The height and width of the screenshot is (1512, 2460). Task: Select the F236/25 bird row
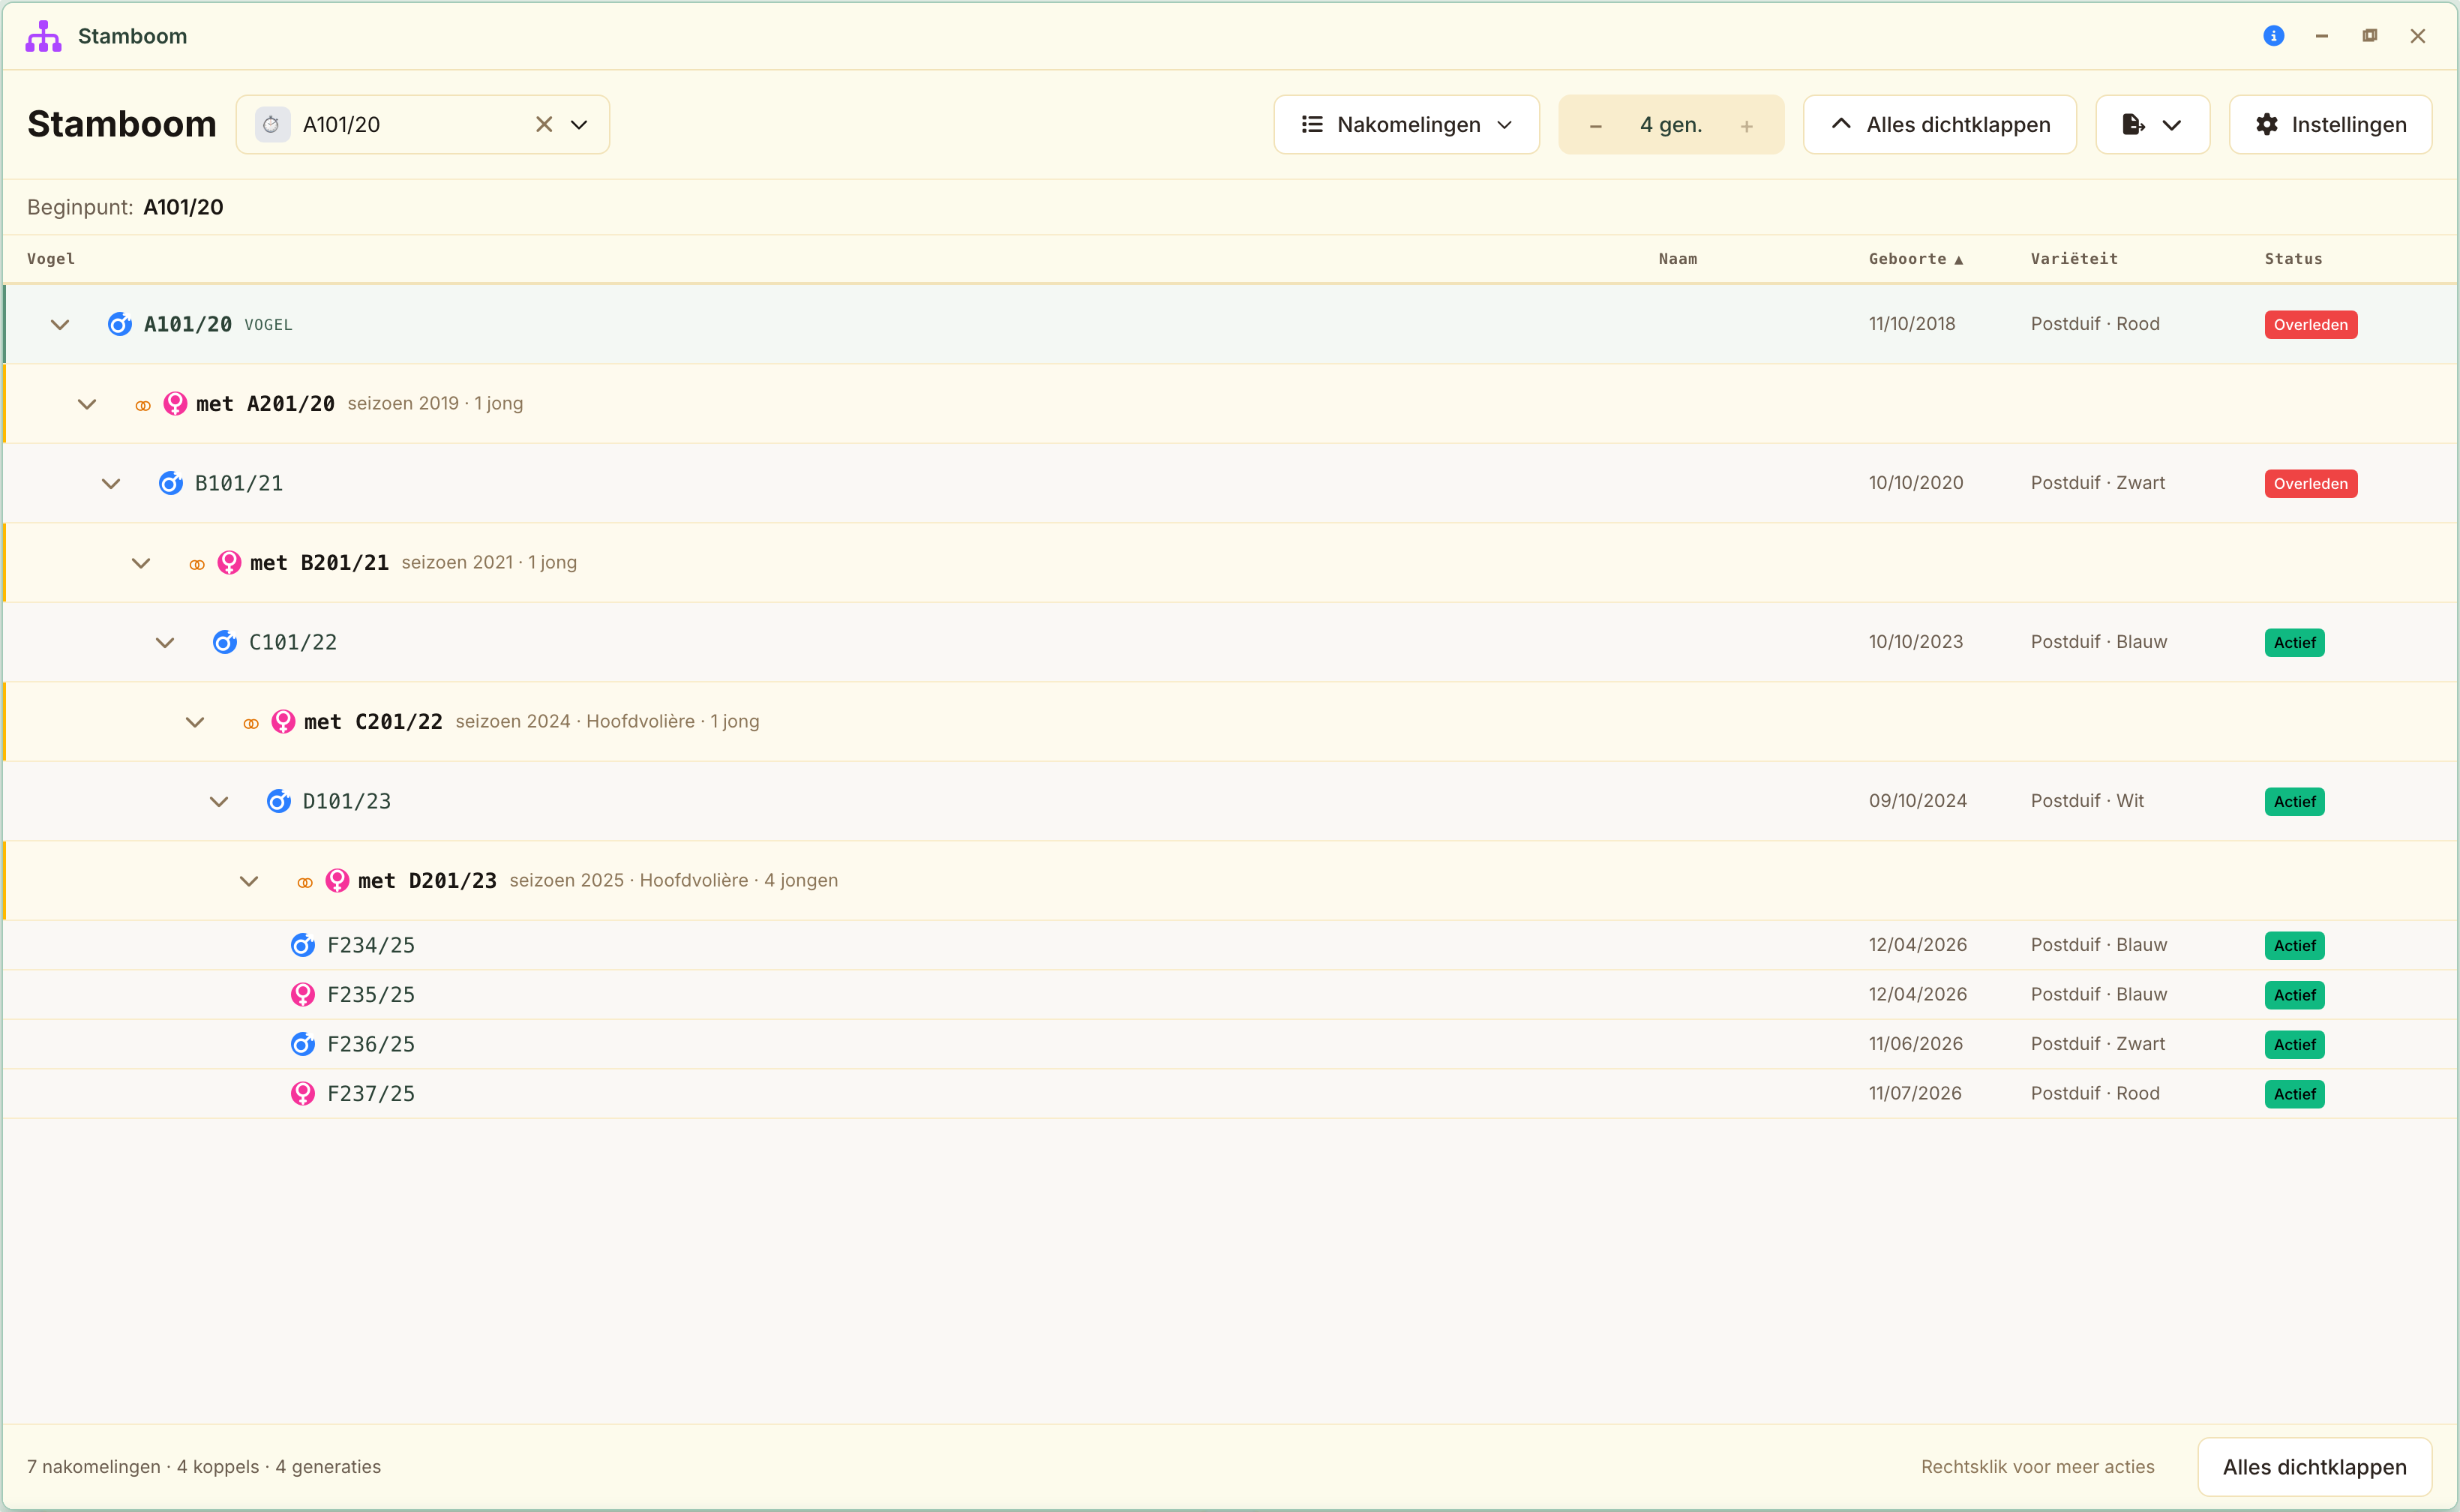point(1230,1044)
